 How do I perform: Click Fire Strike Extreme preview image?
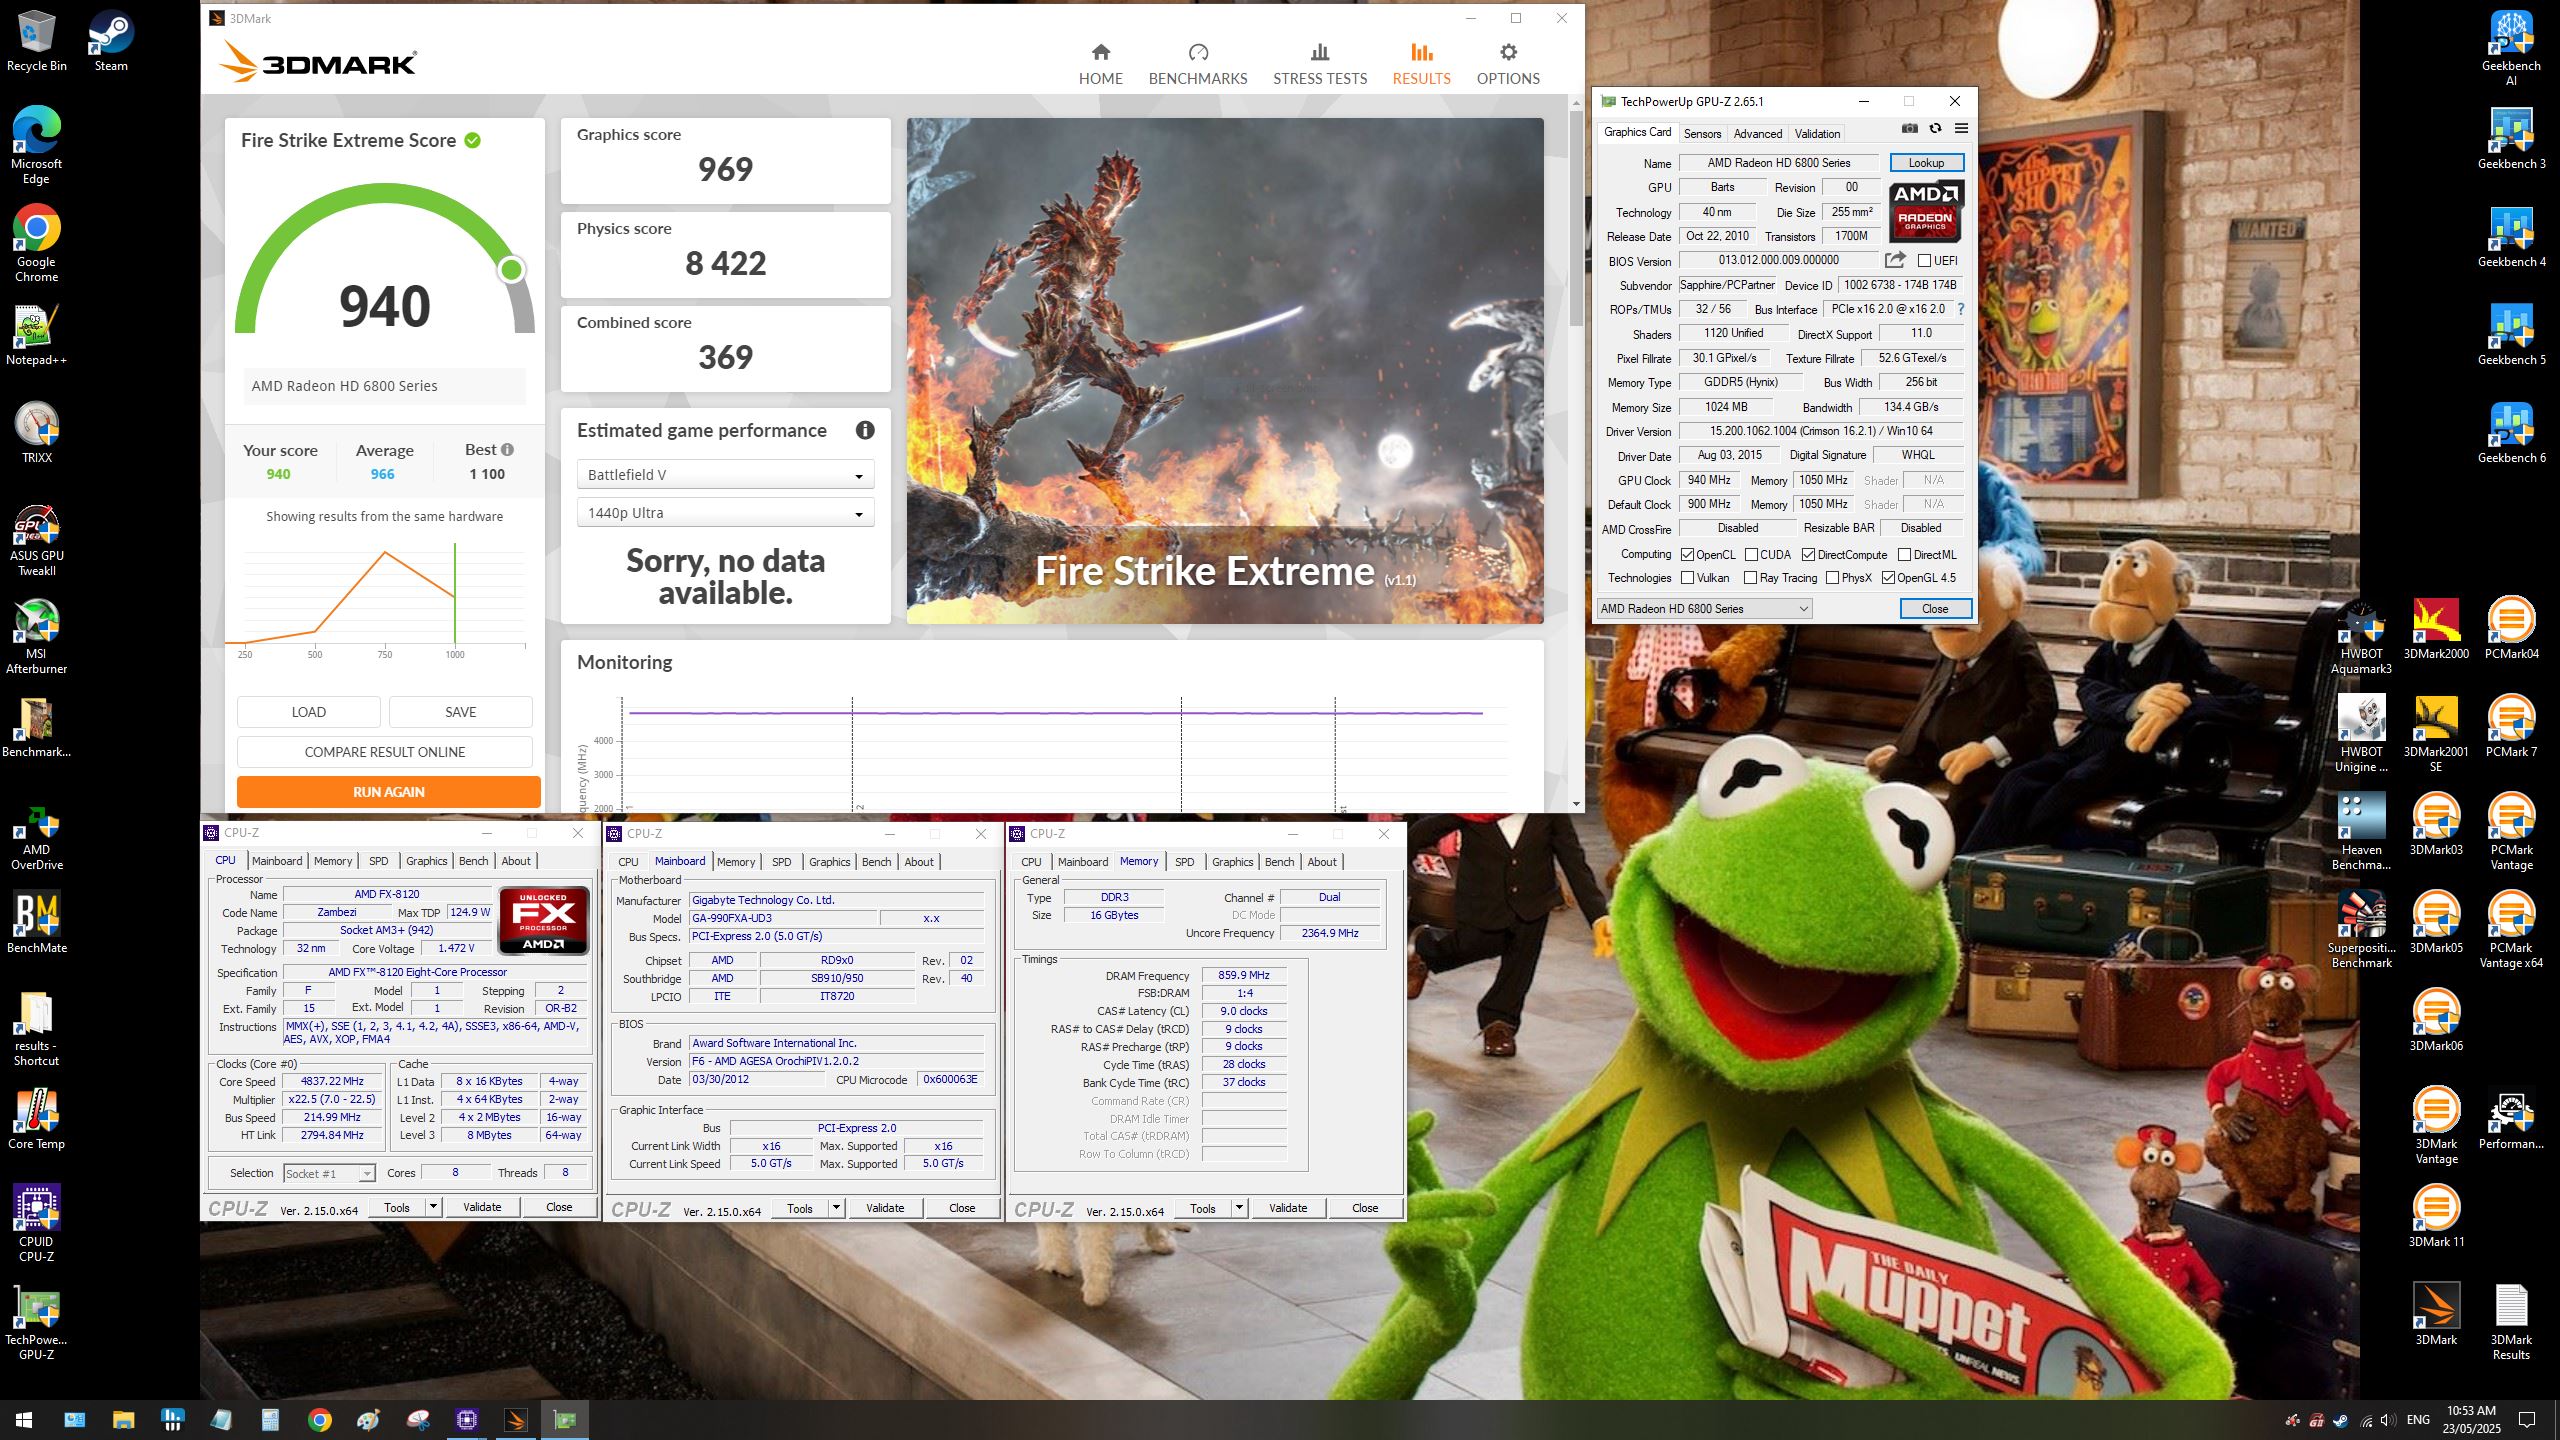click(x=1224, y=371)
